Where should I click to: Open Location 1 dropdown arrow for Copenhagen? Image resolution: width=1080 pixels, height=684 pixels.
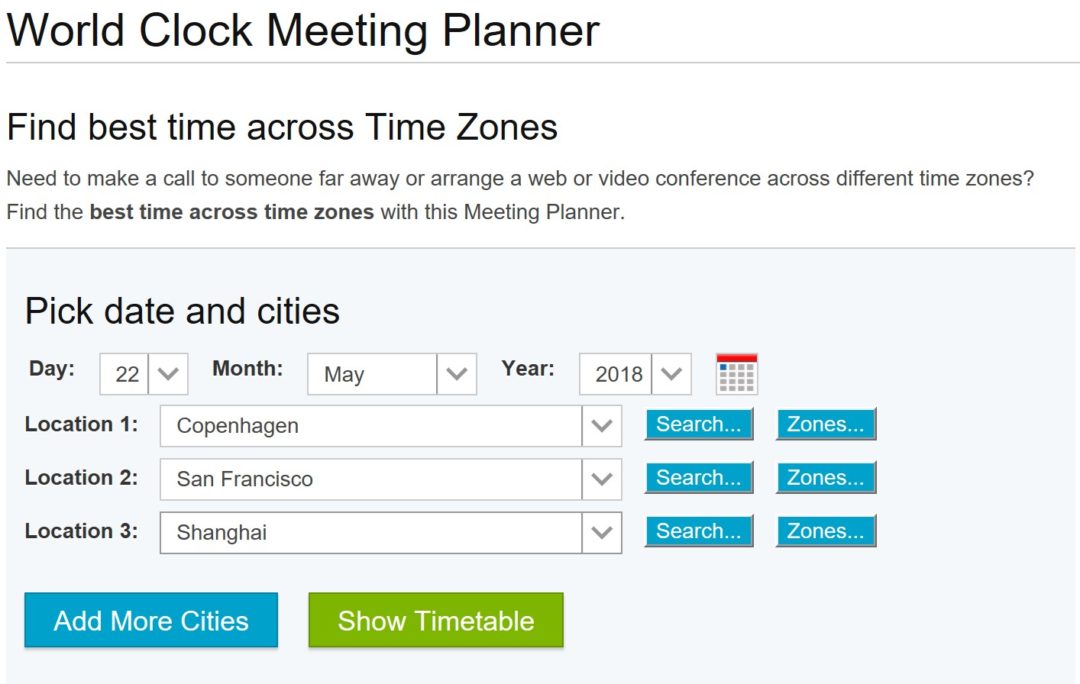coord(601,426)
